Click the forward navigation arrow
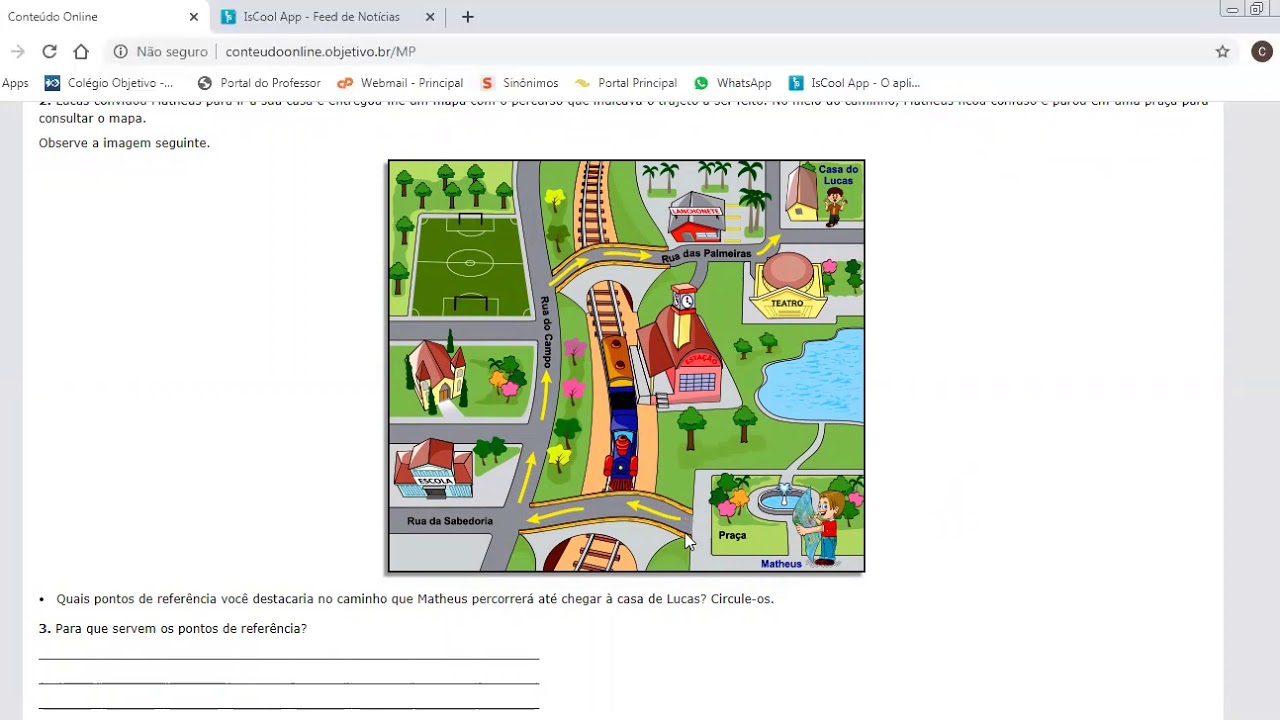The width and height of the screenshot is (1280, 720). pos(17,51)
